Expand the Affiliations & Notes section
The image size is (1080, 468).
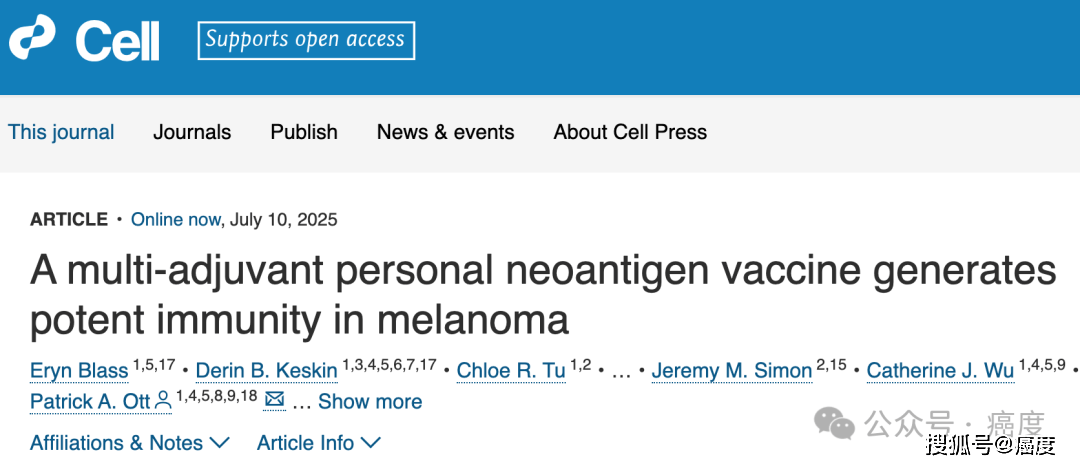pyautogui.click(x=130, y=443)
